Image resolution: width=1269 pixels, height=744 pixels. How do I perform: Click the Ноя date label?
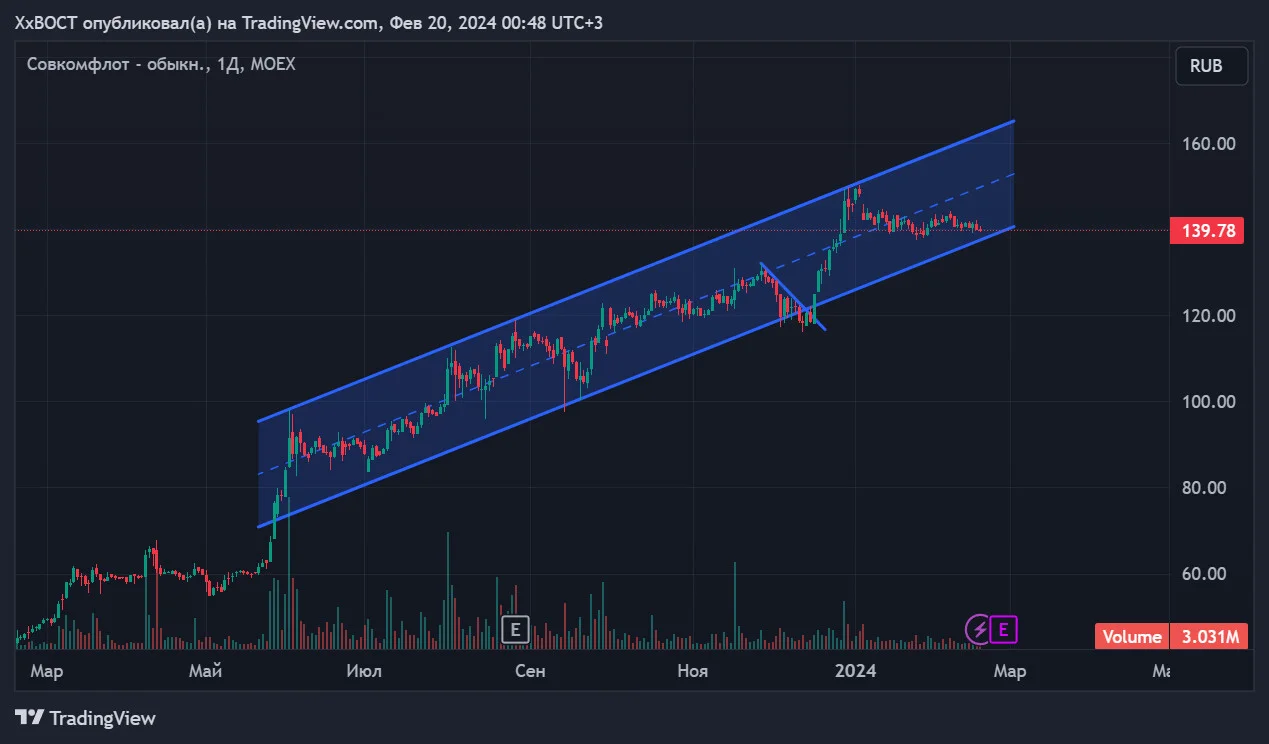(692, 671)
